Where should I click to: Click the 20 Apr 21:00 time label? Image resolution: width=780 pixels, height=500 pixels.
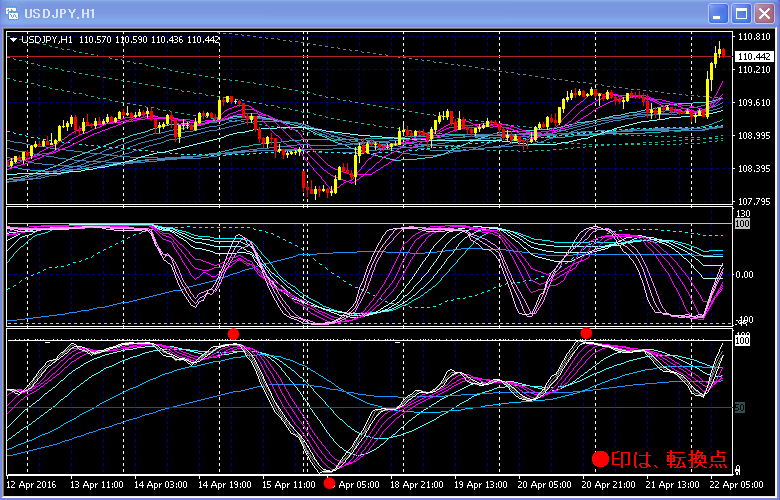(x=610, y=484)
